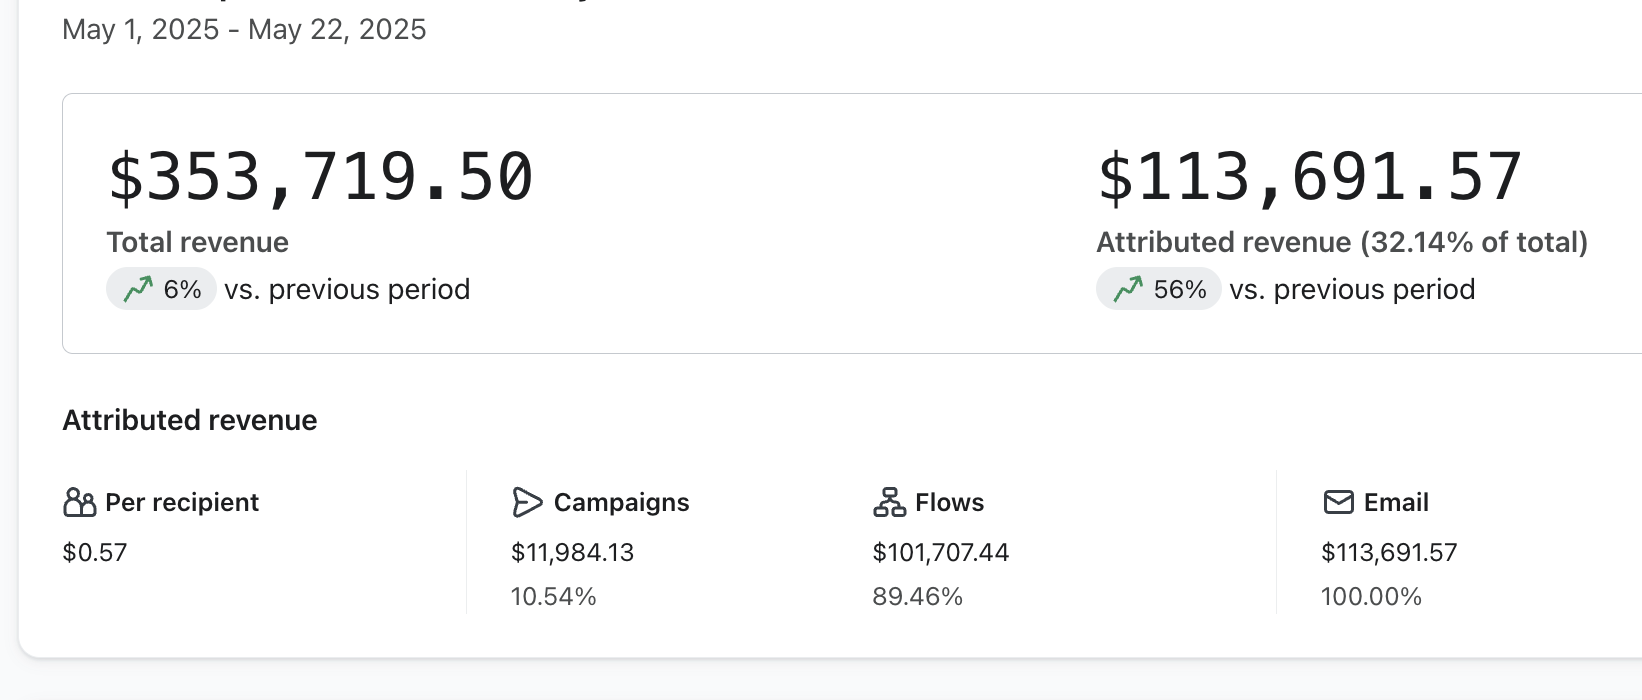Click the trend arrow icon beside 6%
Image resolution: width=1642 pixels, height=700 pixels.
click(138, 290)
